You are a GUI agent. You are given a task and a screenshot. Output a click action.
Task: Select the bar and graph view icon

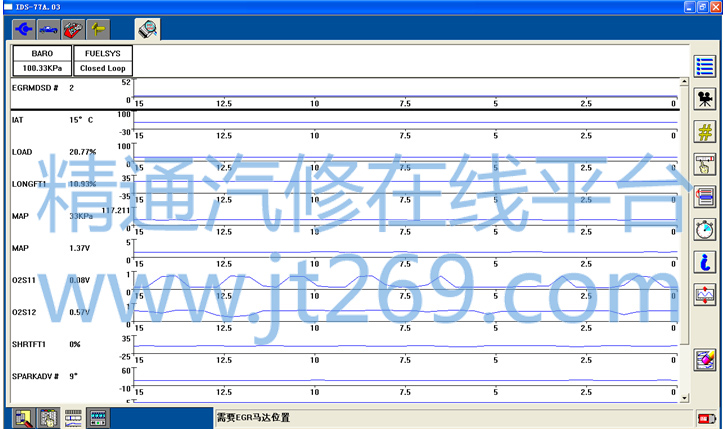(x=73, y=418)
